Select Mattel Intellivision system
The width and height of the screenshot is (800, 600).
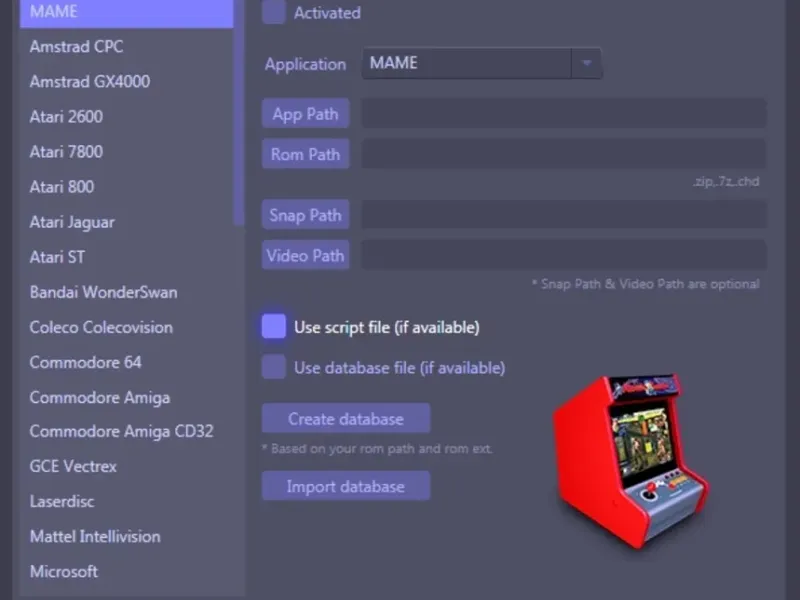click(95, 537)
